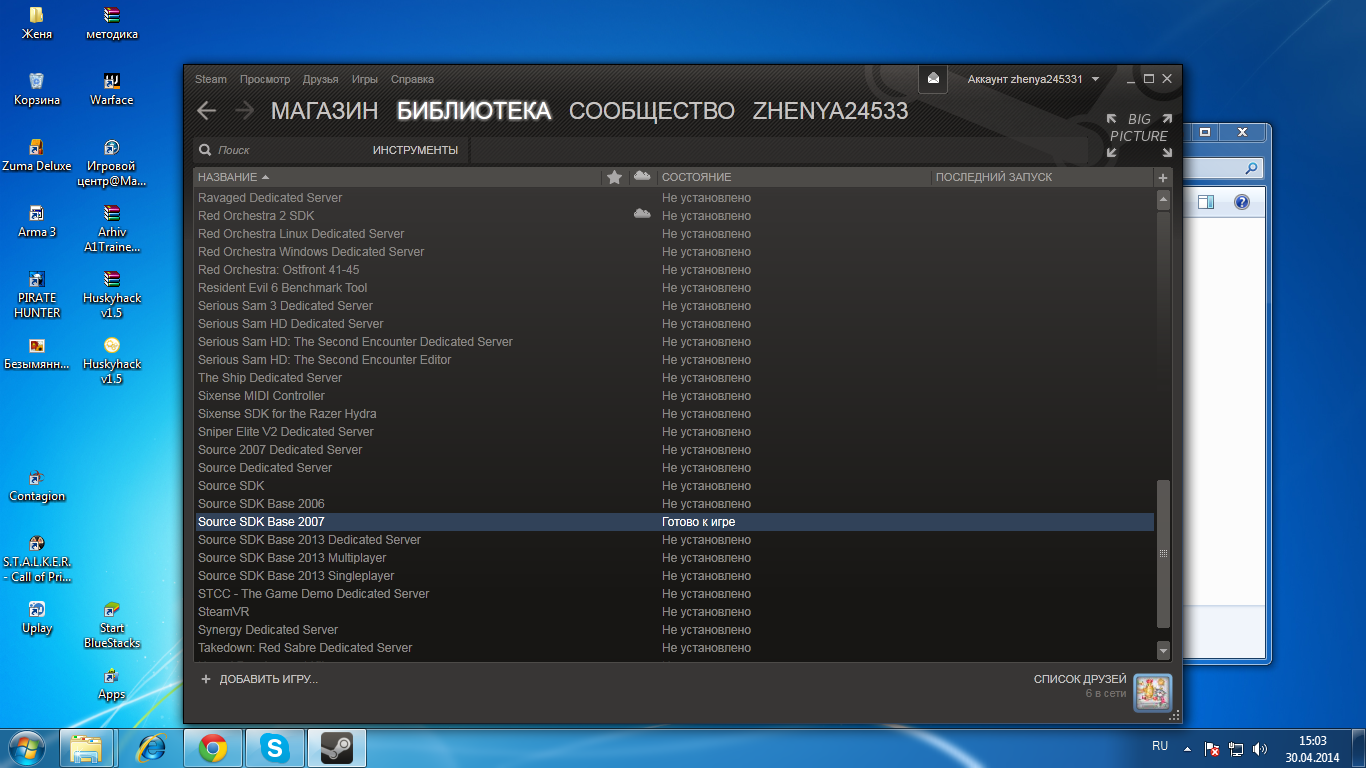
Task: Click the cloud icon on Red Orchestra 2 SDK
Action: (642, 214)
